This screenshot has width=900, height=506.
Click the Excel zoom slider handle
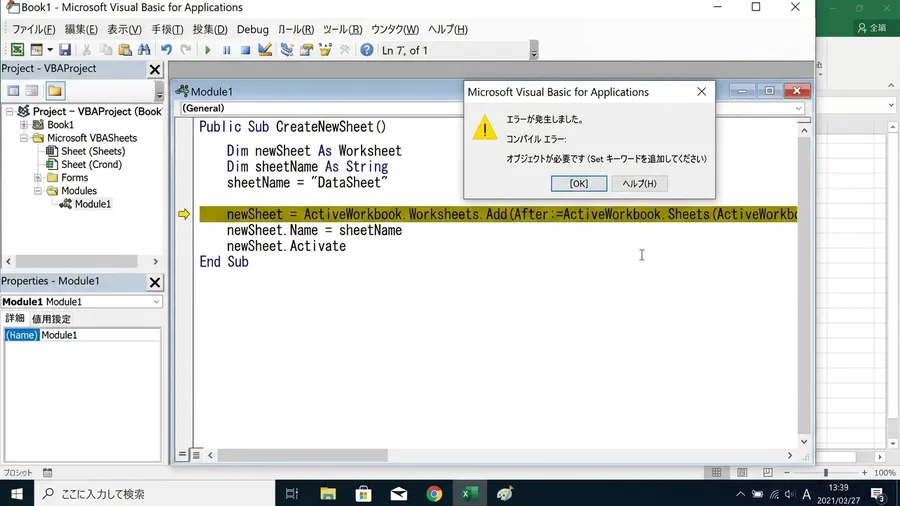825,473
